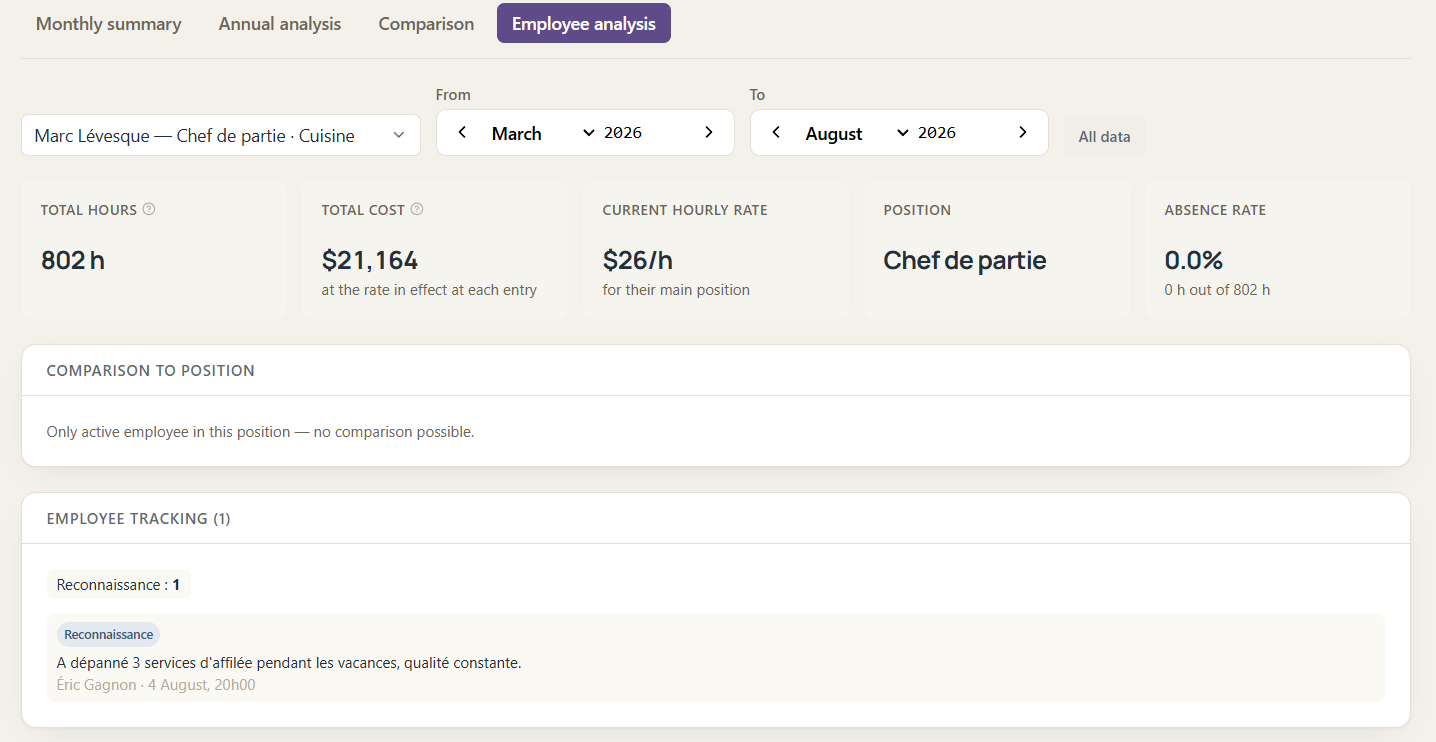Go to next month in From picker
This screenshot has height=742, width=1436.
point(709,133)
